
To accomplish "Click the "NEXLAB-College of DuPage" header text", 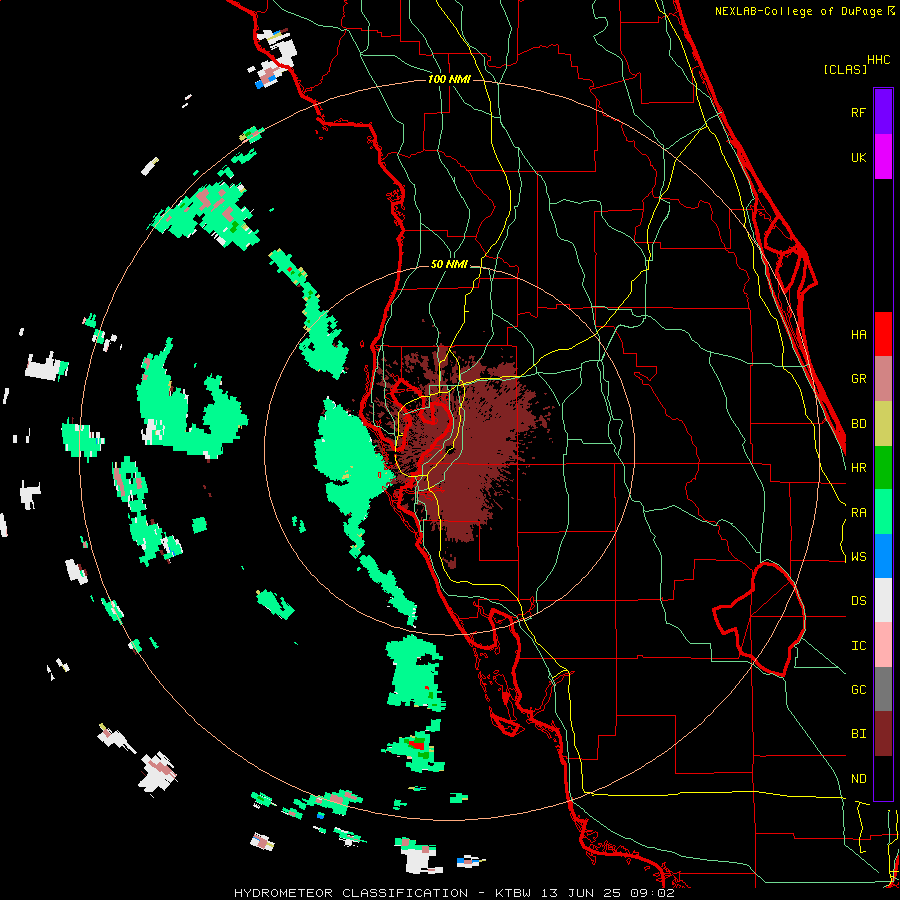I will click(798, 11).
